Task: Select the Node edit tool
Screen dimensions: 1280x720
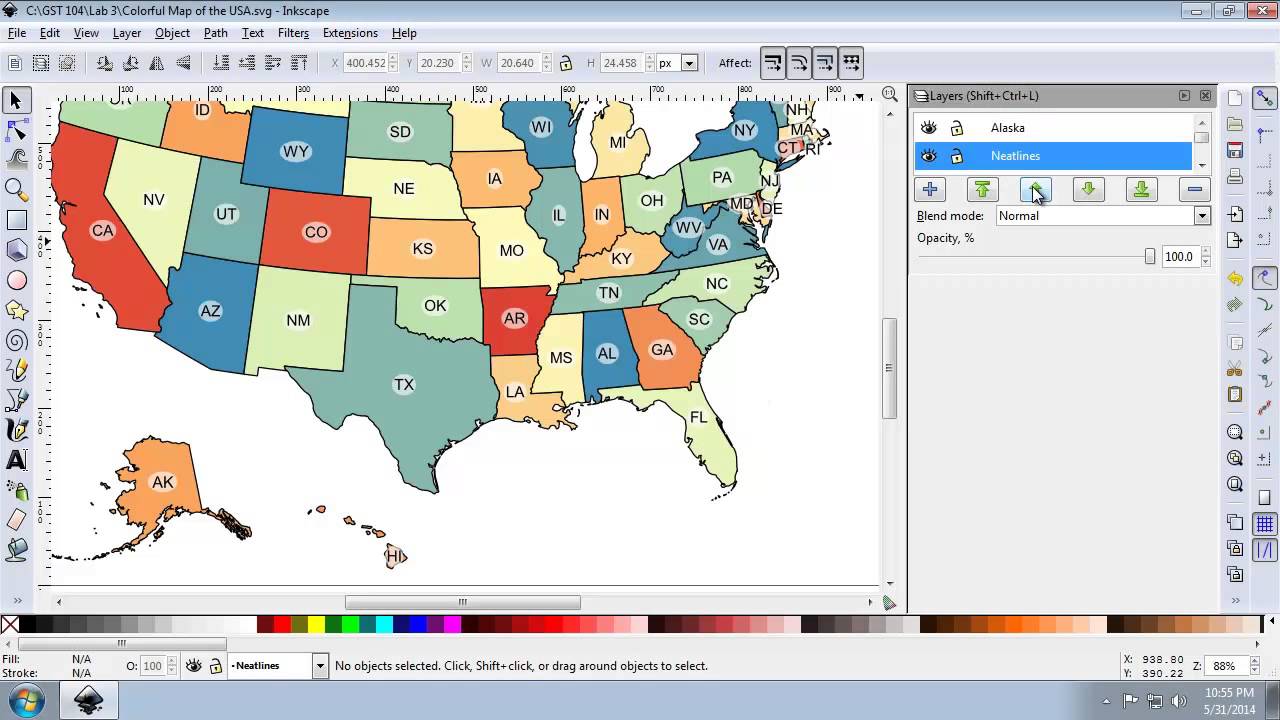Action: (16, 130)
